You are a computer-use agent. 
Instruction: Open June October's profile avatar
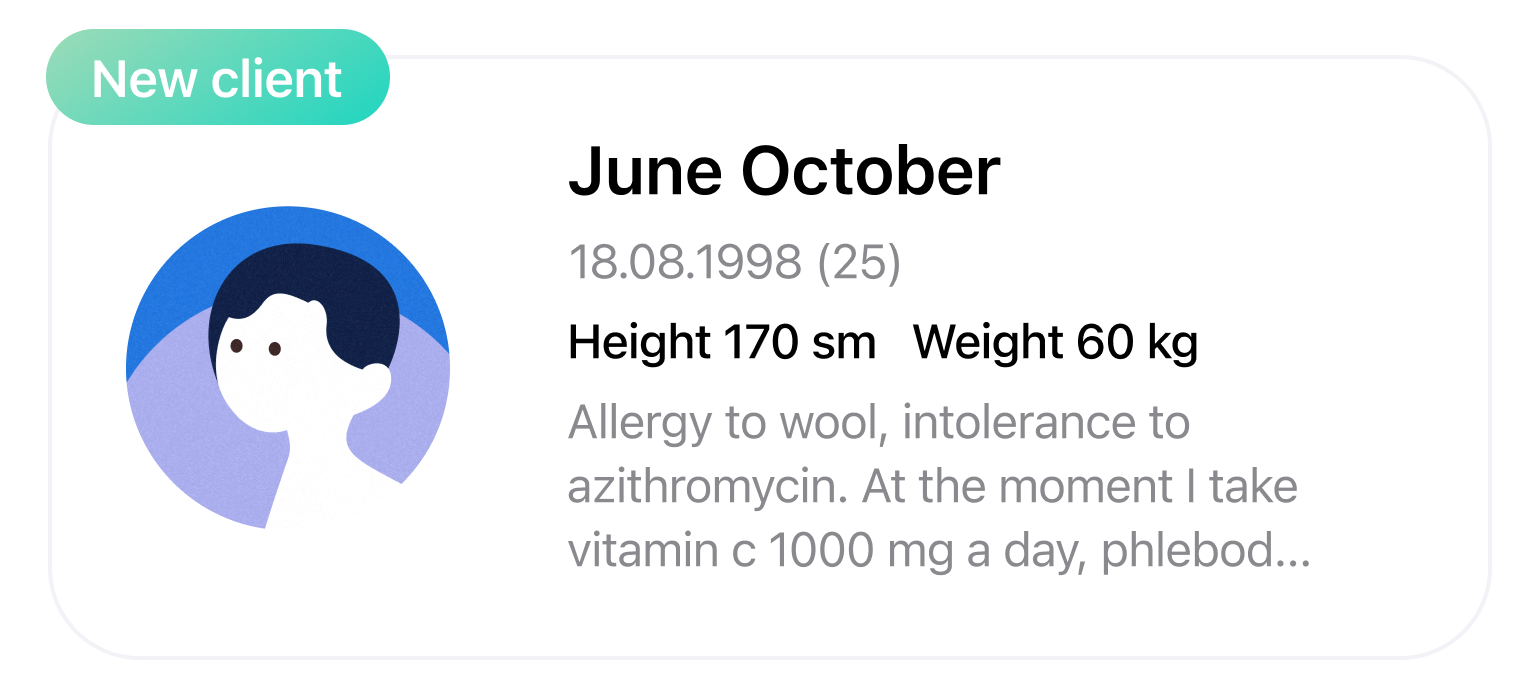pos(288,367)
